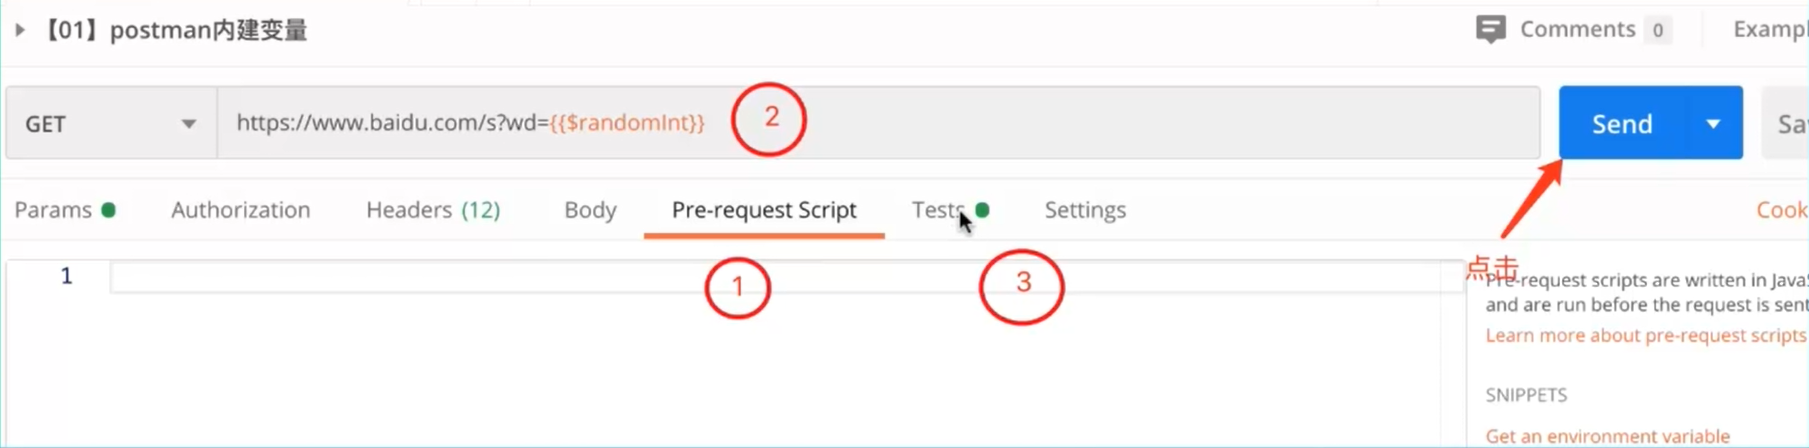Open the Settings tab
The width and height of the screenshot is (1809, 448).
pyautogui.click(x=1085, y=210)
